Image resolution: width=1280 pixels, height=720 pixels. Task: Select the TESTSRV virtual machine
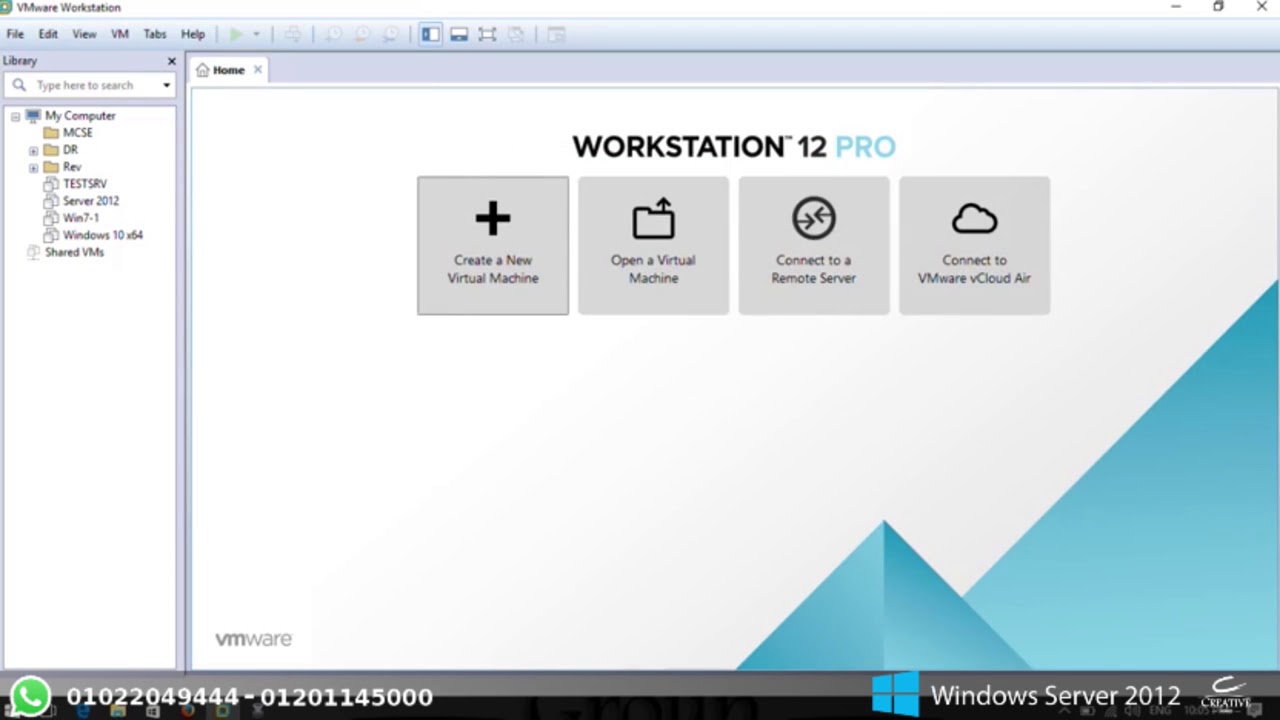pos(85,184)
